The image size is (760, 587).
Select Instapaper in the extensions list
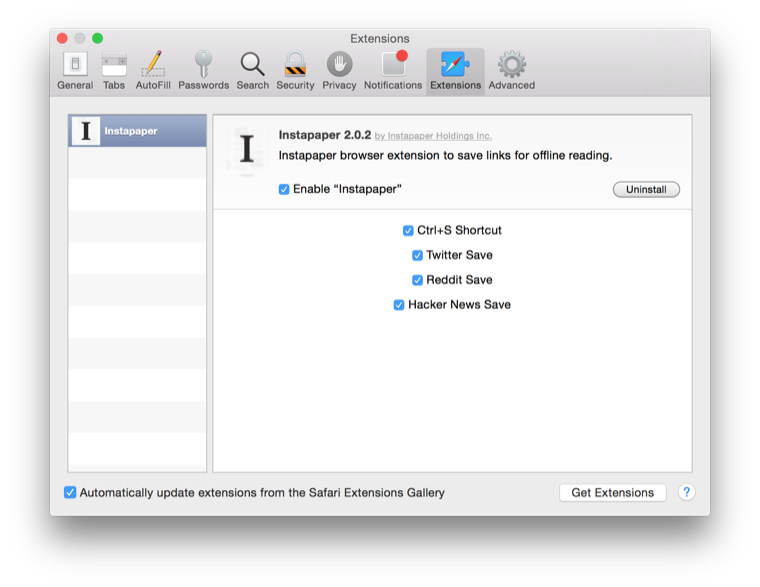pyautogui.click(x=138, y=131)
